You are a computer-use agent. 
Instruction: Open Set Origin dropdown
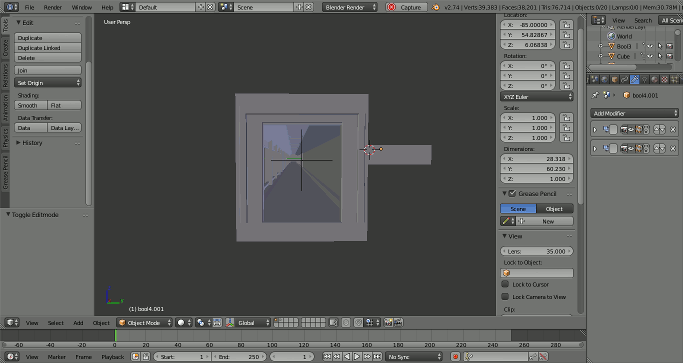(48, 82)
